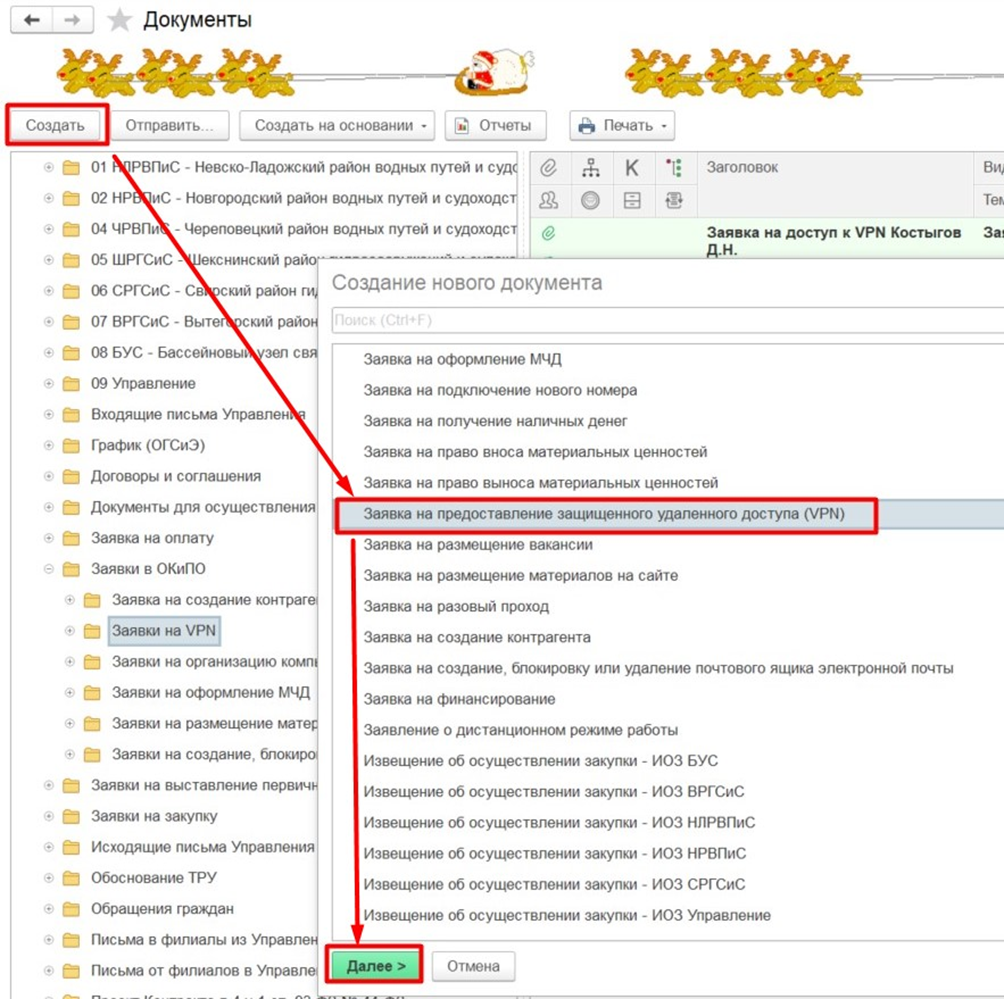Open the Создать на основании dropdown
This screenshot has height=999, width=1004.
341,125
